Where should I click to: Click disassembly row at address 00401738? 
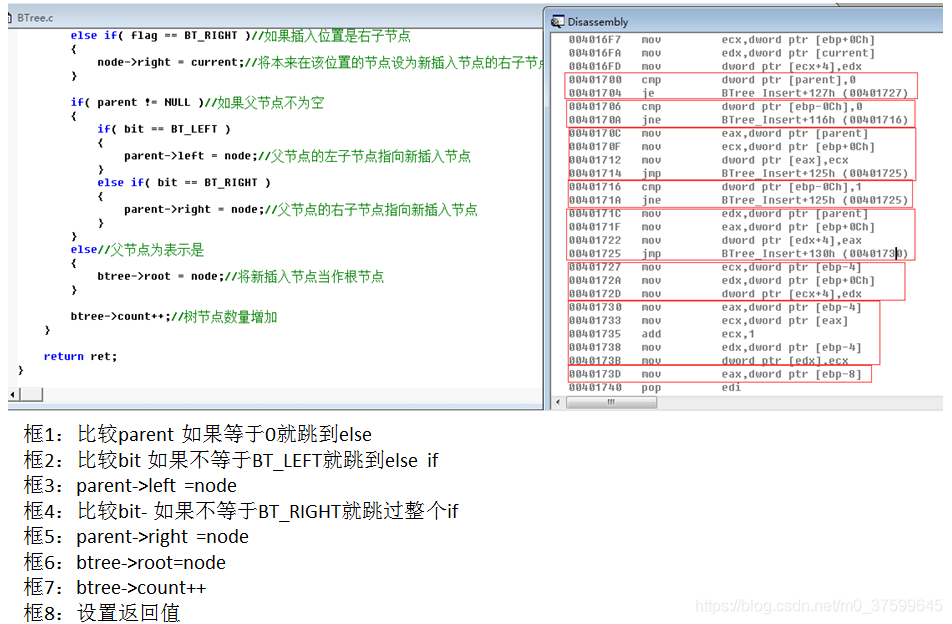click(x=715, y=347)
